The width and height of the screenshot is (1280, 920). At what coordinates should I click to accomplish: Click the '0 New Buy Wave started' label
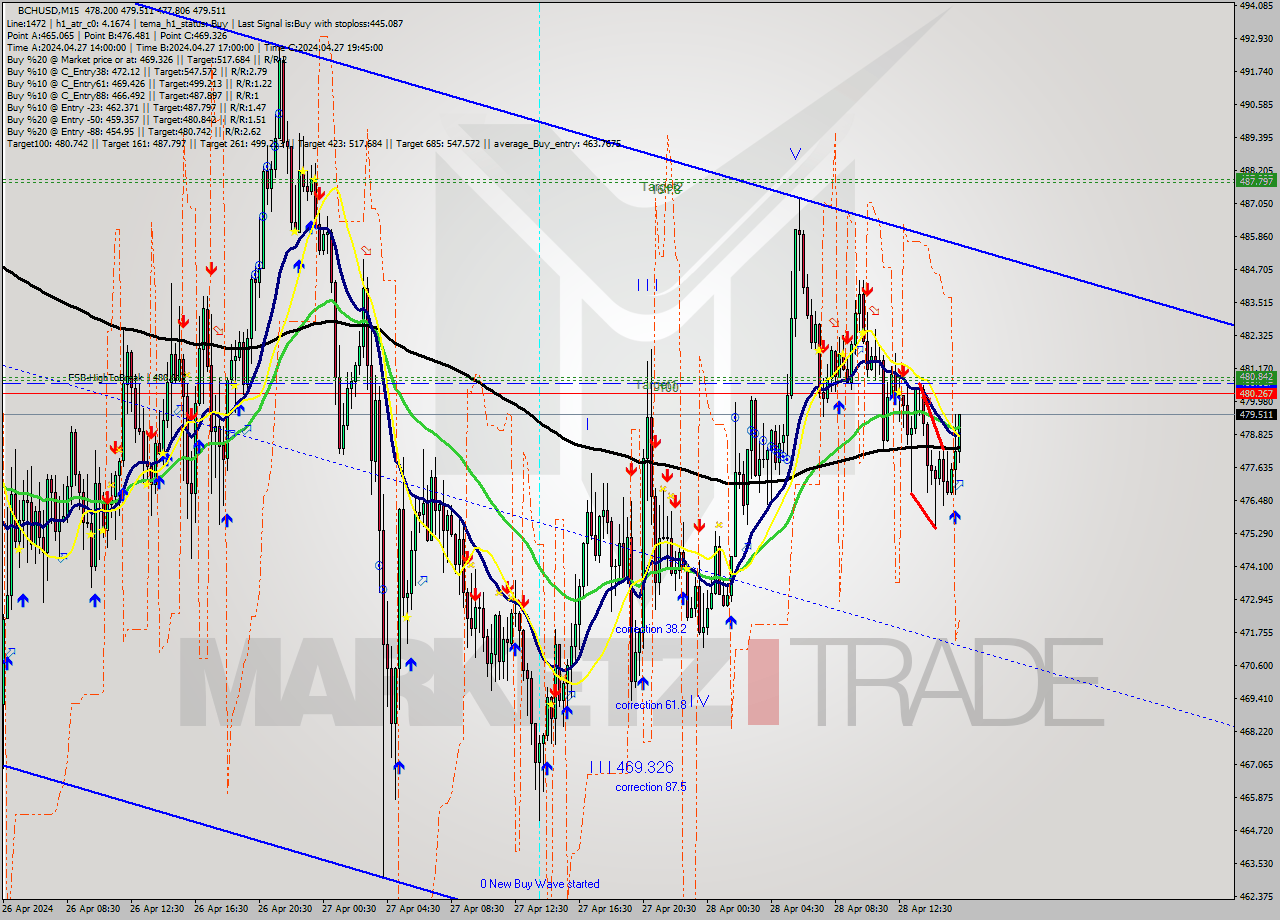tap(540, 883)
